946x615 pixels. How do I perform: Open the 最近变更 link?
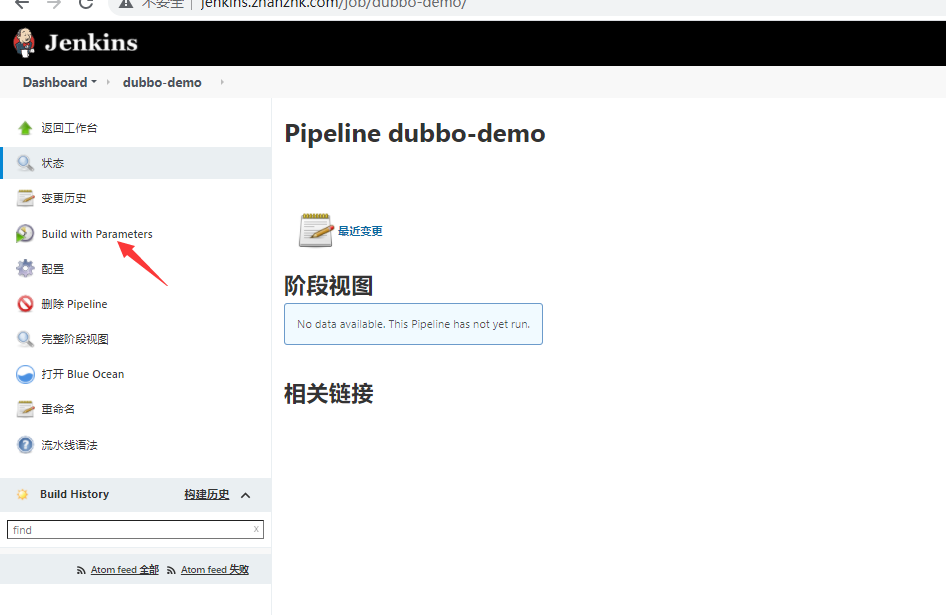pyautogui.click(x=360, y=231)
